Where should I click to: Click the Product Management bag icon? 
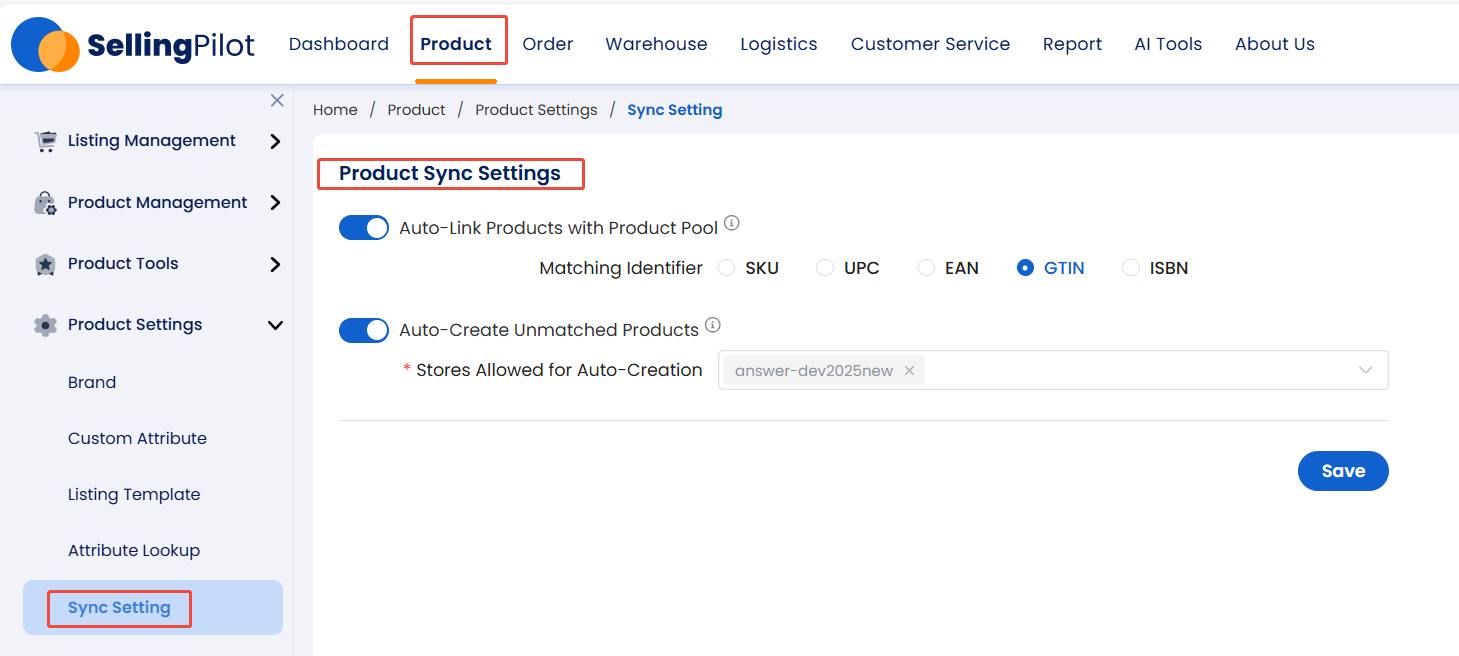pos(45,203)
